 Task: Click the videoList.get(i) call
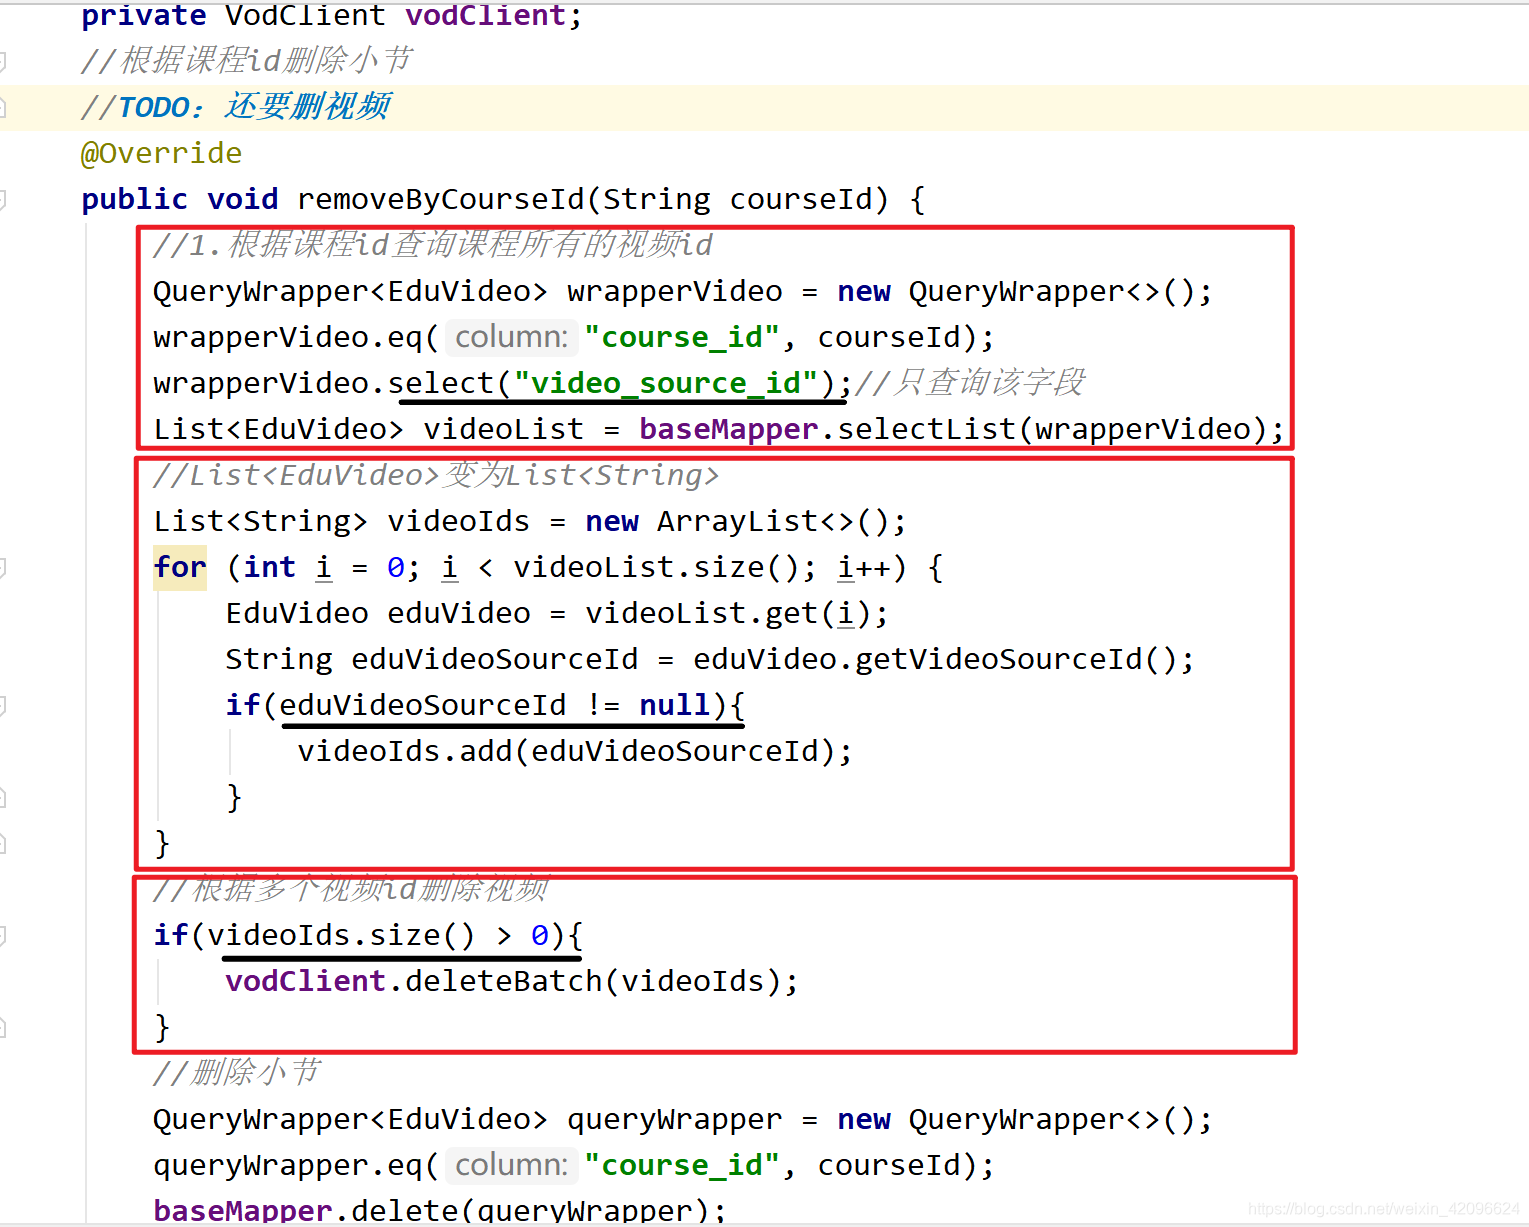point(728,613)
